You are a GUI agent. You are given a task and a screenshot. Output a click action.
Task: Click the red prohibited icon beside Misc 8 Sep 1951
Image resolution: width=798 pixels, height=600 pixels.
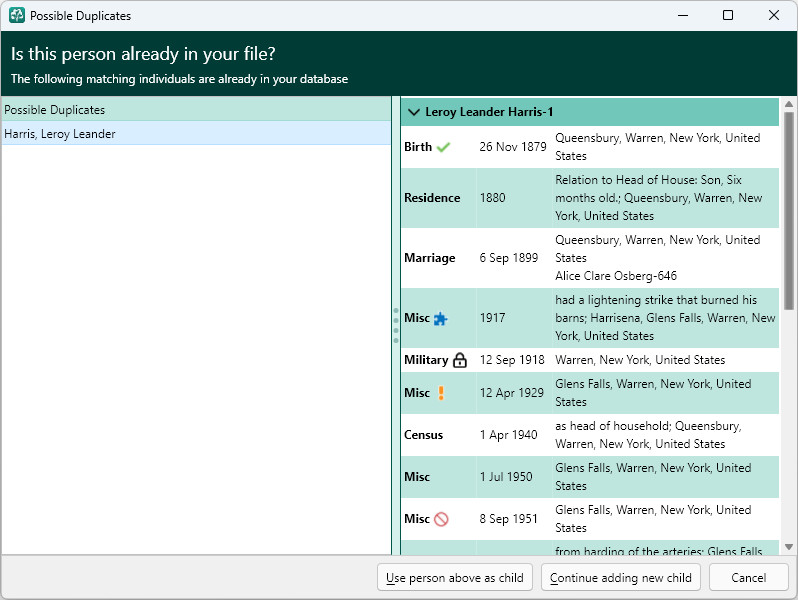coord(441,519)
